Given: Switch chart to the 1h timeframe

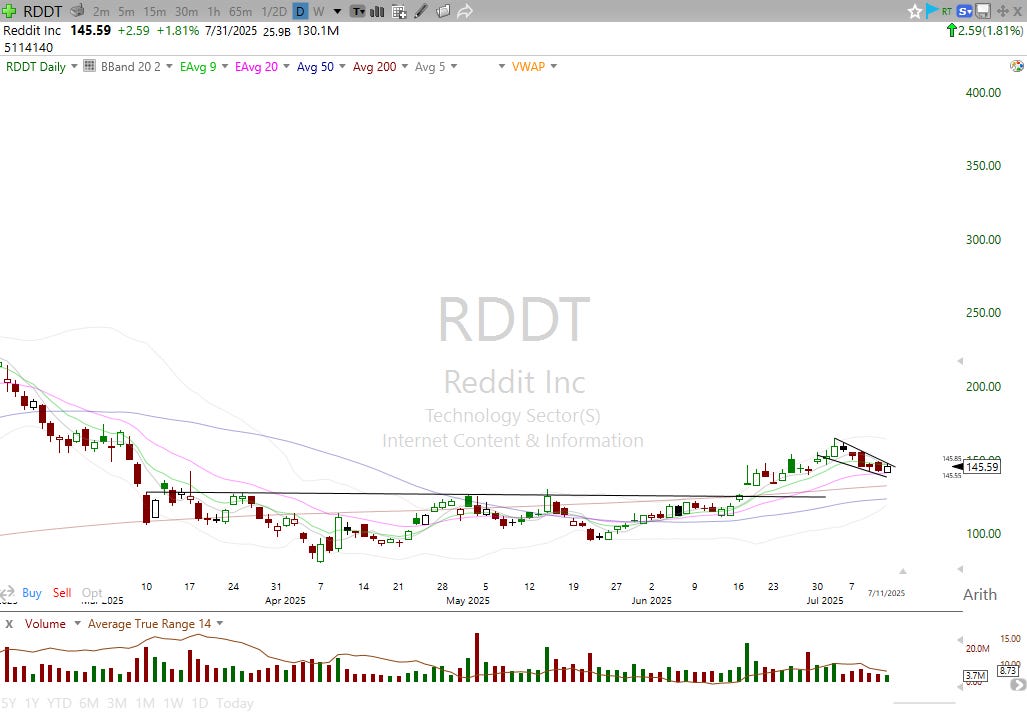Looking at the screenshot, I should (214, 11).
